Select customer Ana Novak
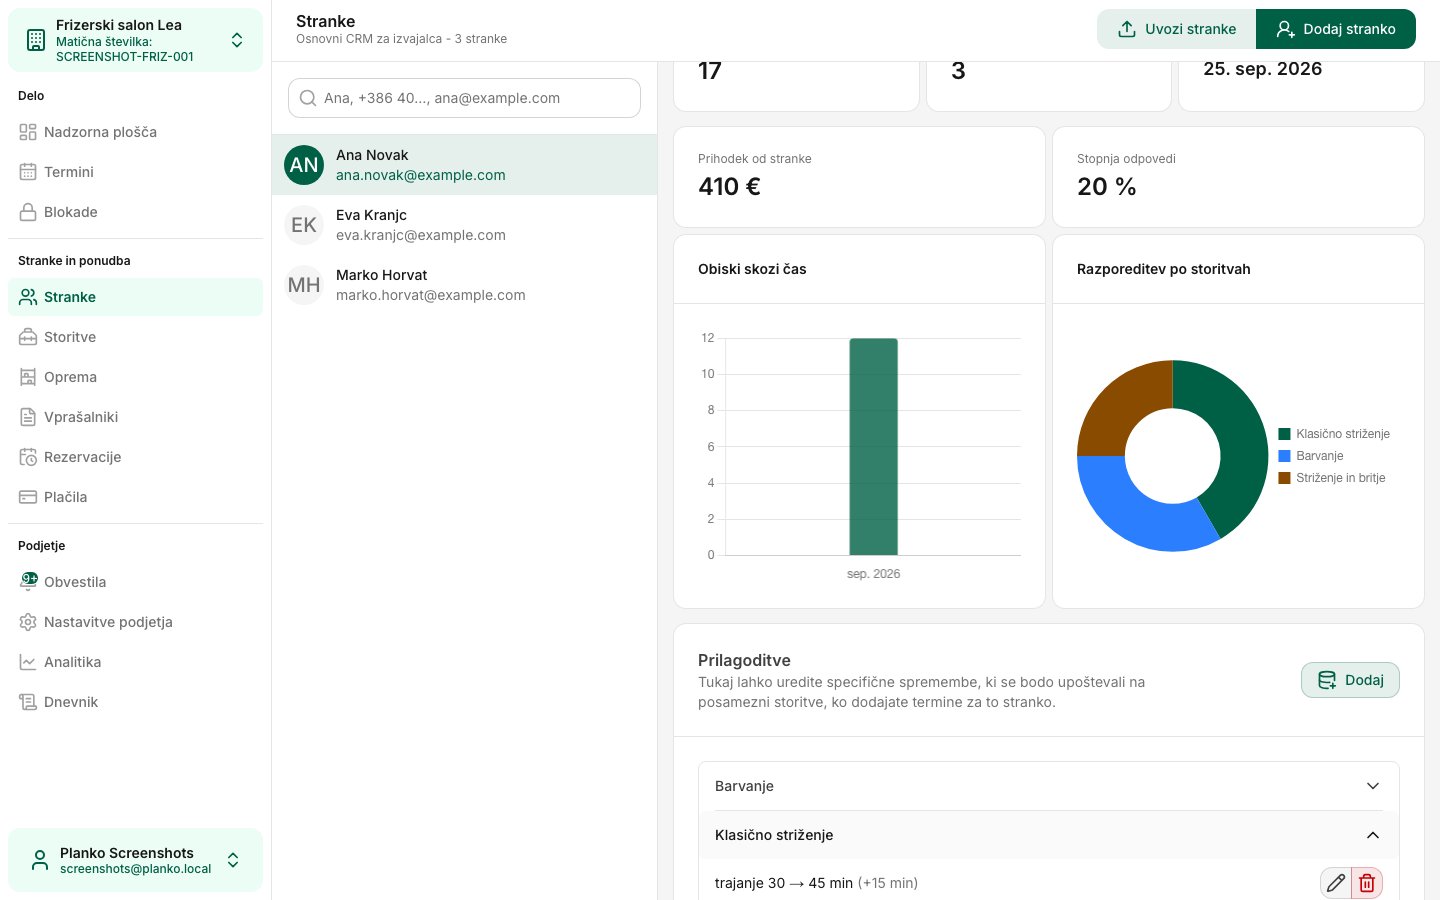This screenshot has width=1440, height=900. 464,165
